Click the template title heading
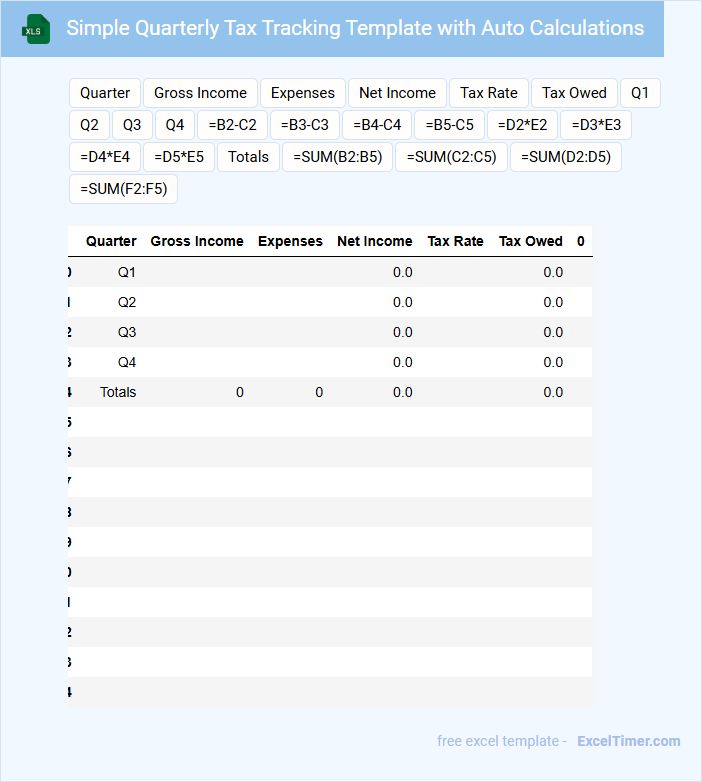 [355, 28]
